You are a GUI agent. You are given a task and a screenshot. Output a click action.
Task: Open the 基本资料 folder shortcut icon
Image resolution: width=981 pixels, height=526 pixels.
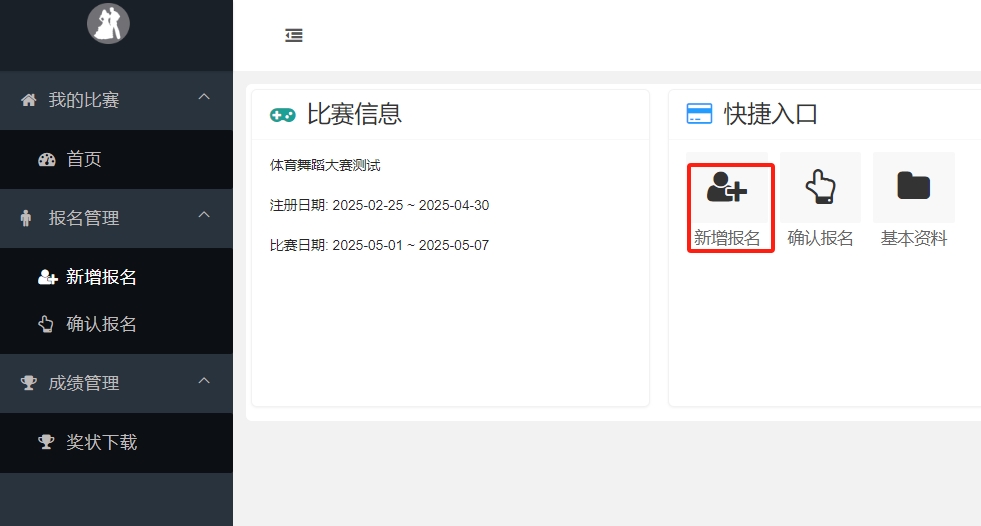pyautogui.click(x=913, y=187)
